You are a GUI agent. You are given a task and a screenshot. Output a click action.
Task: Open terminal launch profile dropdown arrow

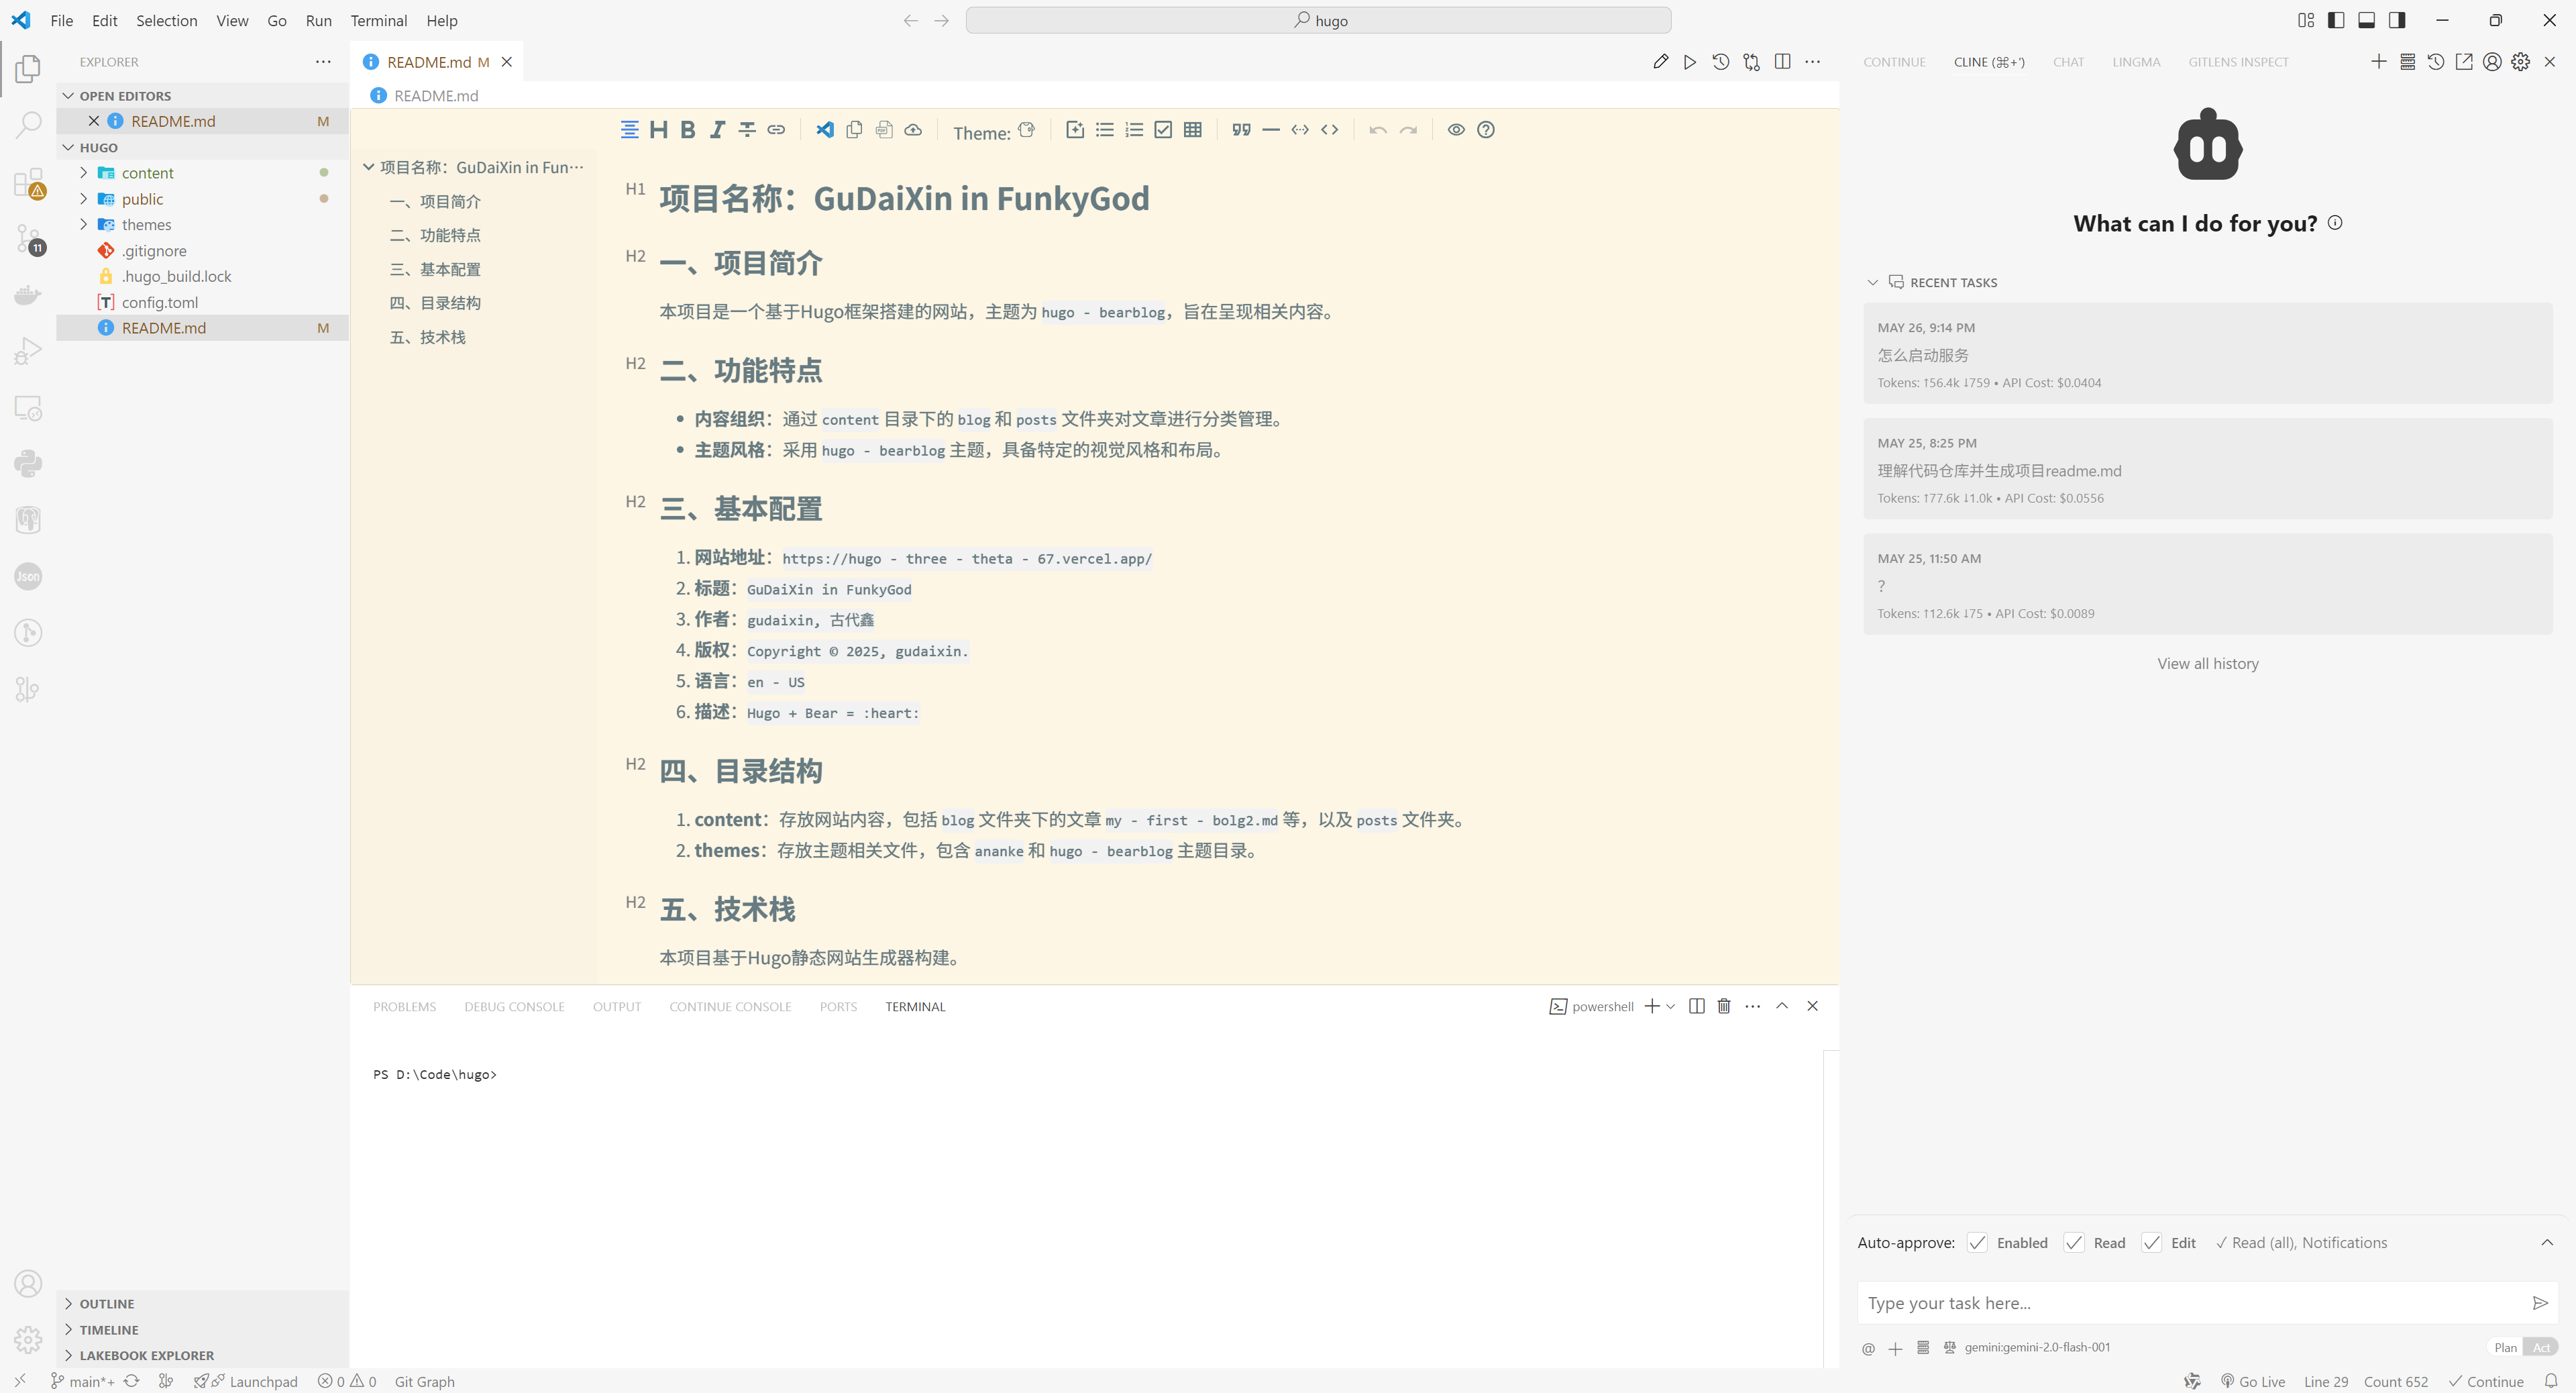(1670, 1007)
